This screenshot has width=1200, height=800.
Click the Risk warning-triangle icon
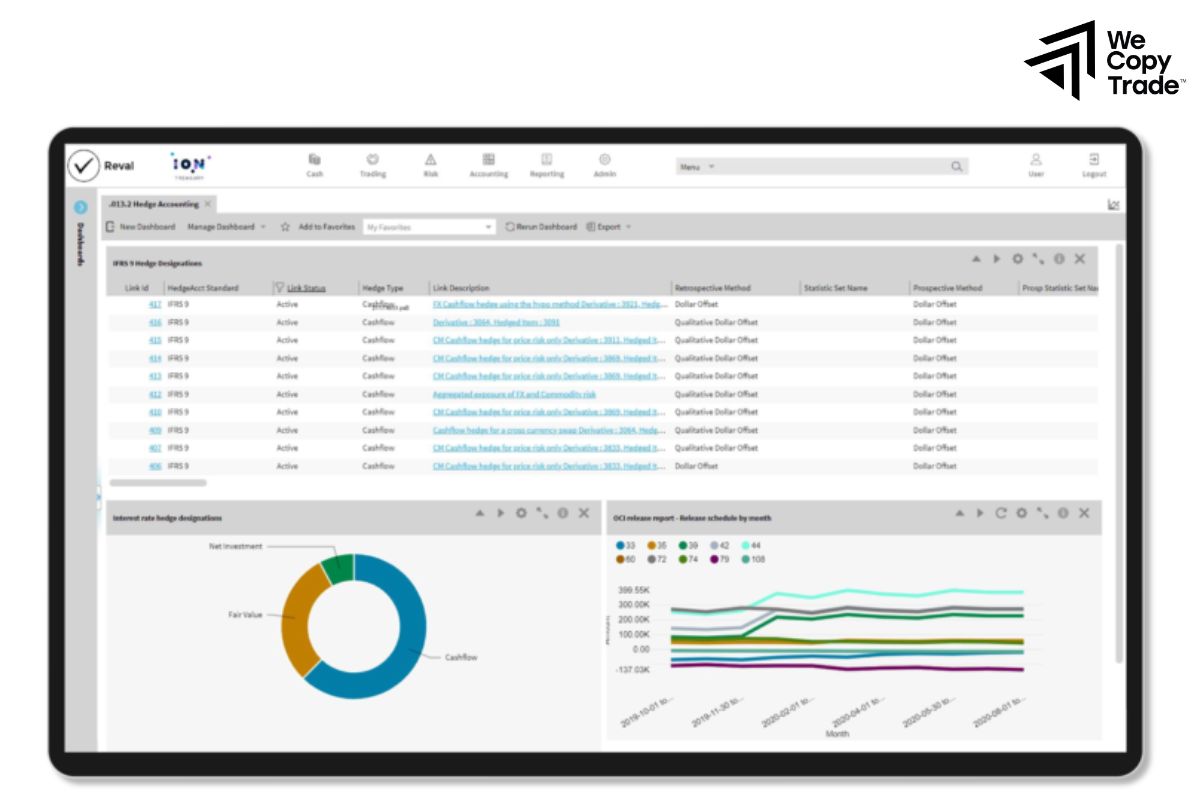coord(431,160)
